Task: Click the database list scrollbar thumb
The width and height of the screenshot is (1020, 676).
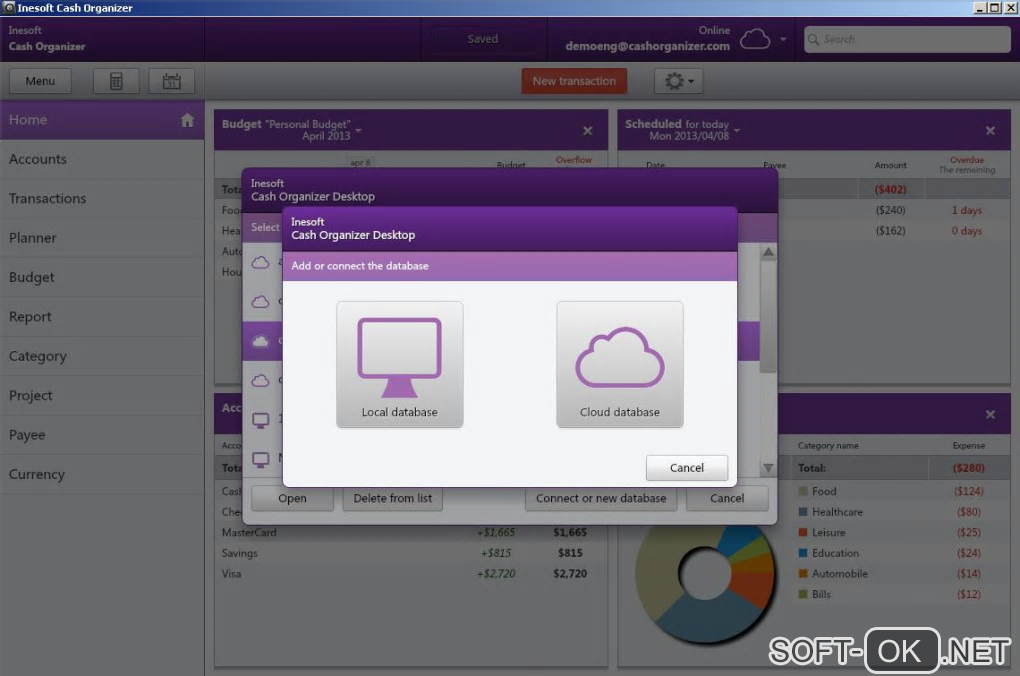Action: [768, 317]
